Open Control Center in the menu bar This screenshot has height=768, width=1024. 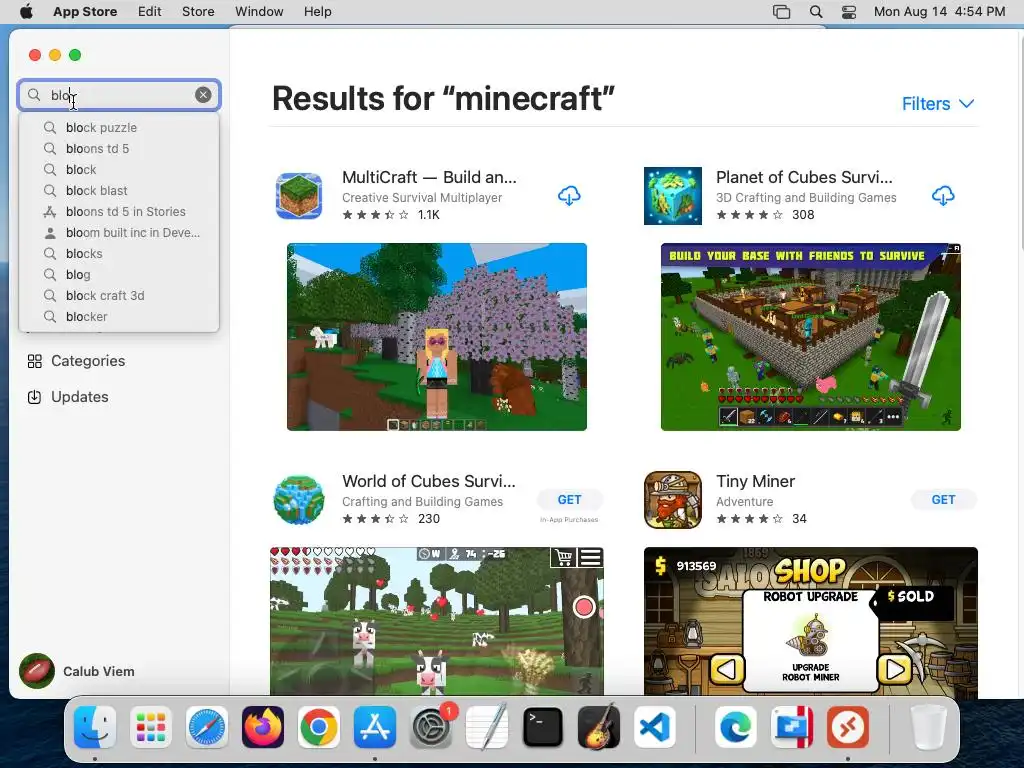point(848,11)
